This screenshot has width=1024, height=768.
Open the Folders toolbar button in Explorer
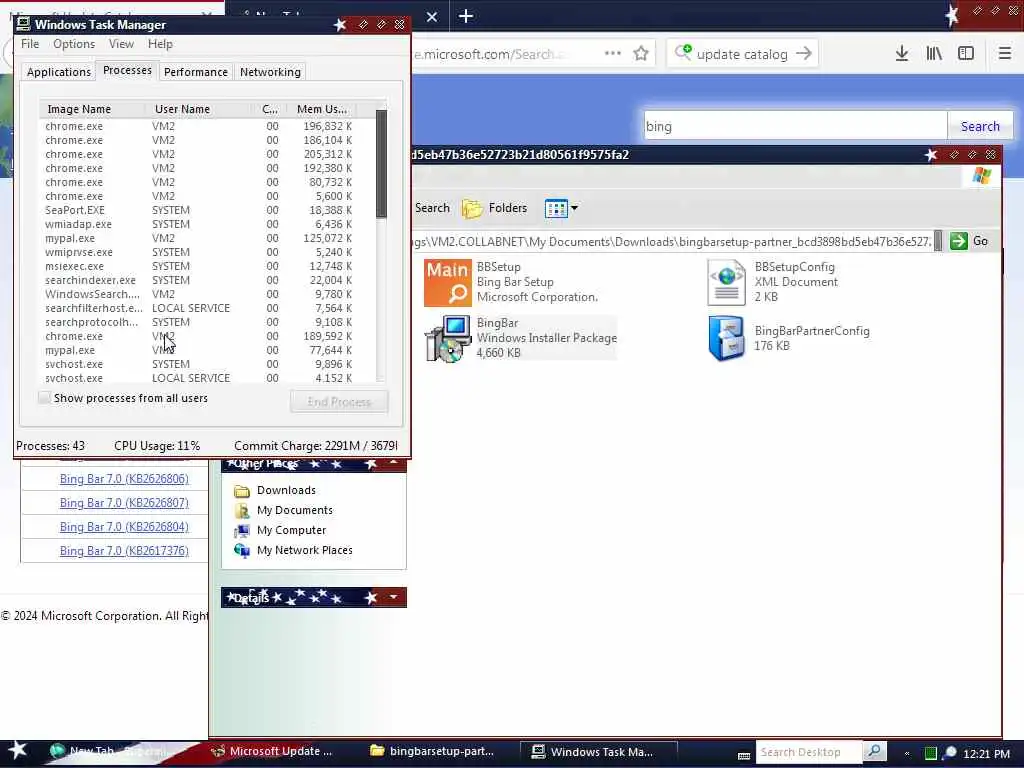(494, 208)
